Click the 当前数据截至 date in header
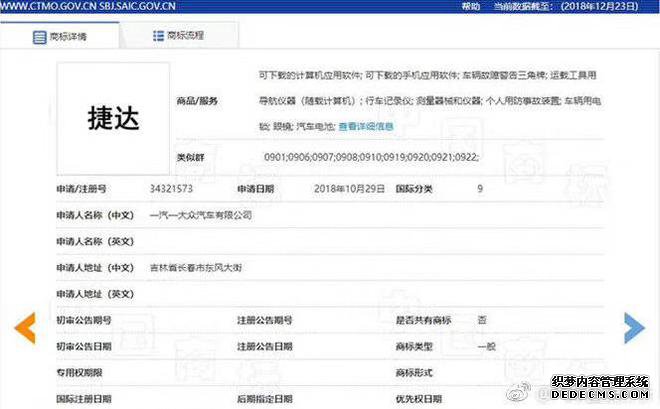 (x=566, y=6)
